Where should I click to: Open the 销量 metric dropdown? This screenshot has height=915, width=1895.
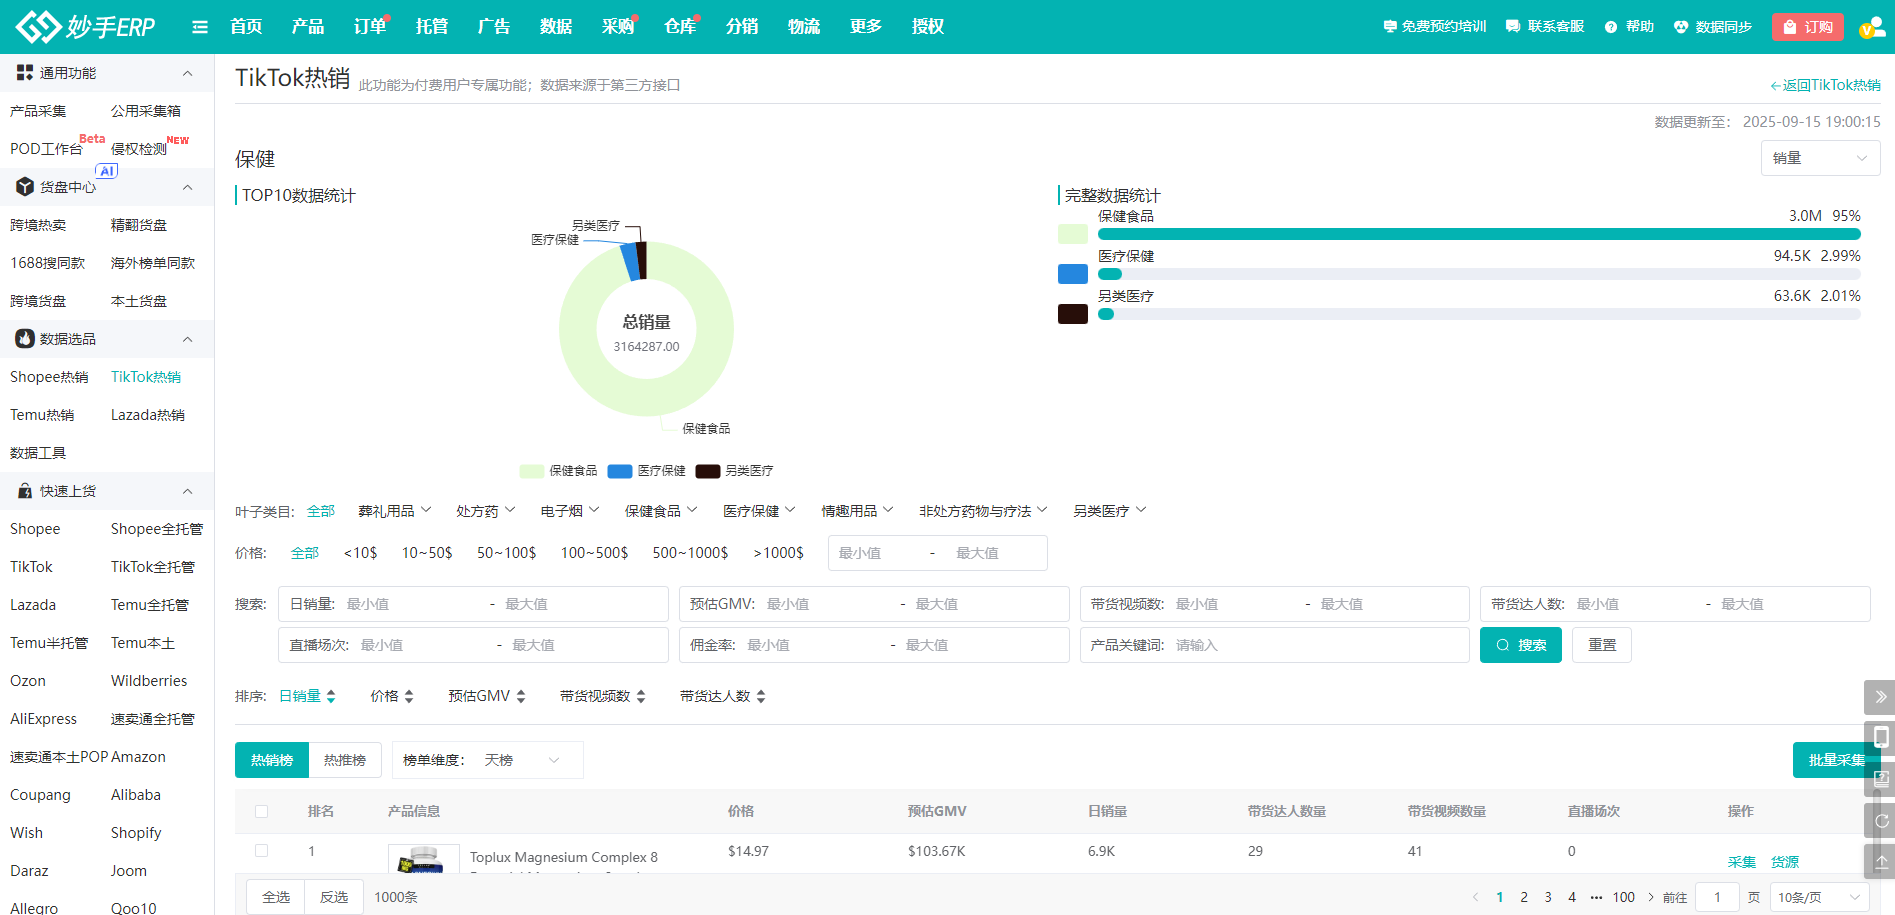click(1820, 158)
